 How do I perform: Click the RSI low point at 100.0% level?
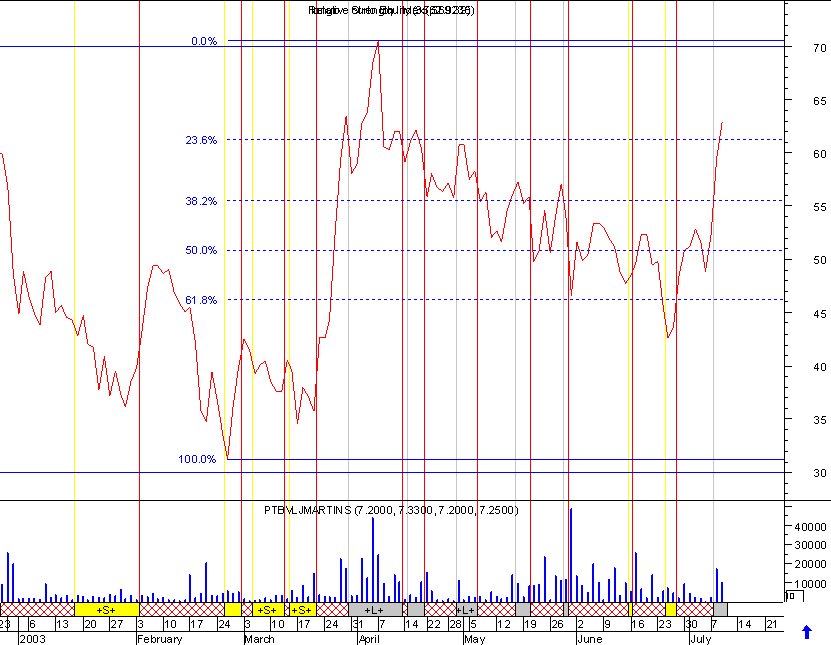[227, 458]
